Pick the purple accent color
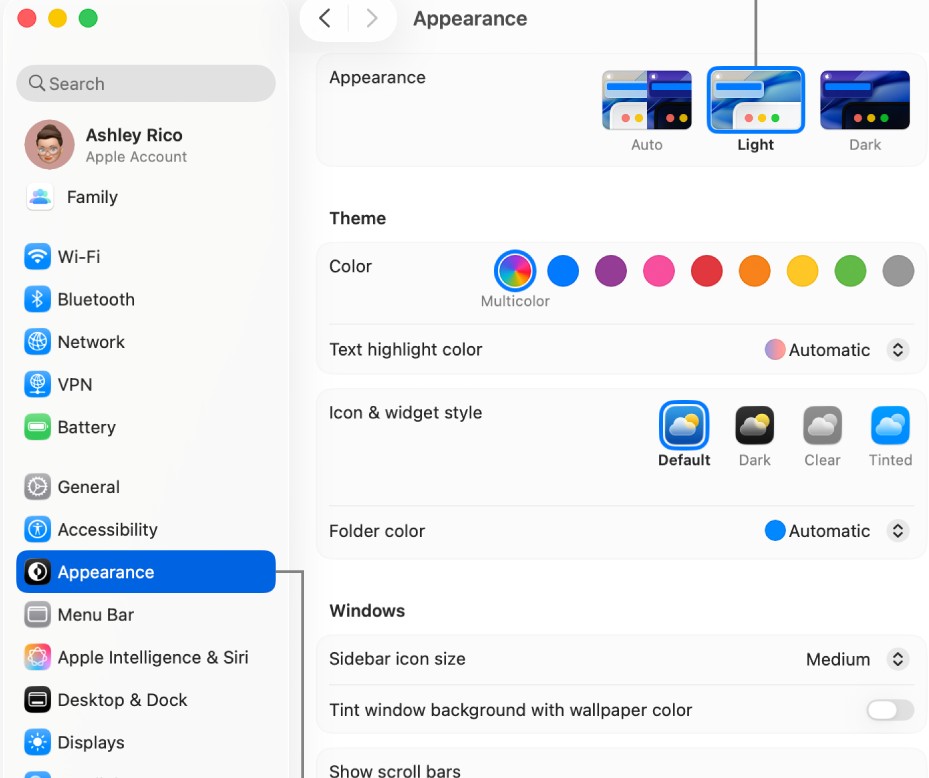The image size is (929, 778). pos(610,271)
